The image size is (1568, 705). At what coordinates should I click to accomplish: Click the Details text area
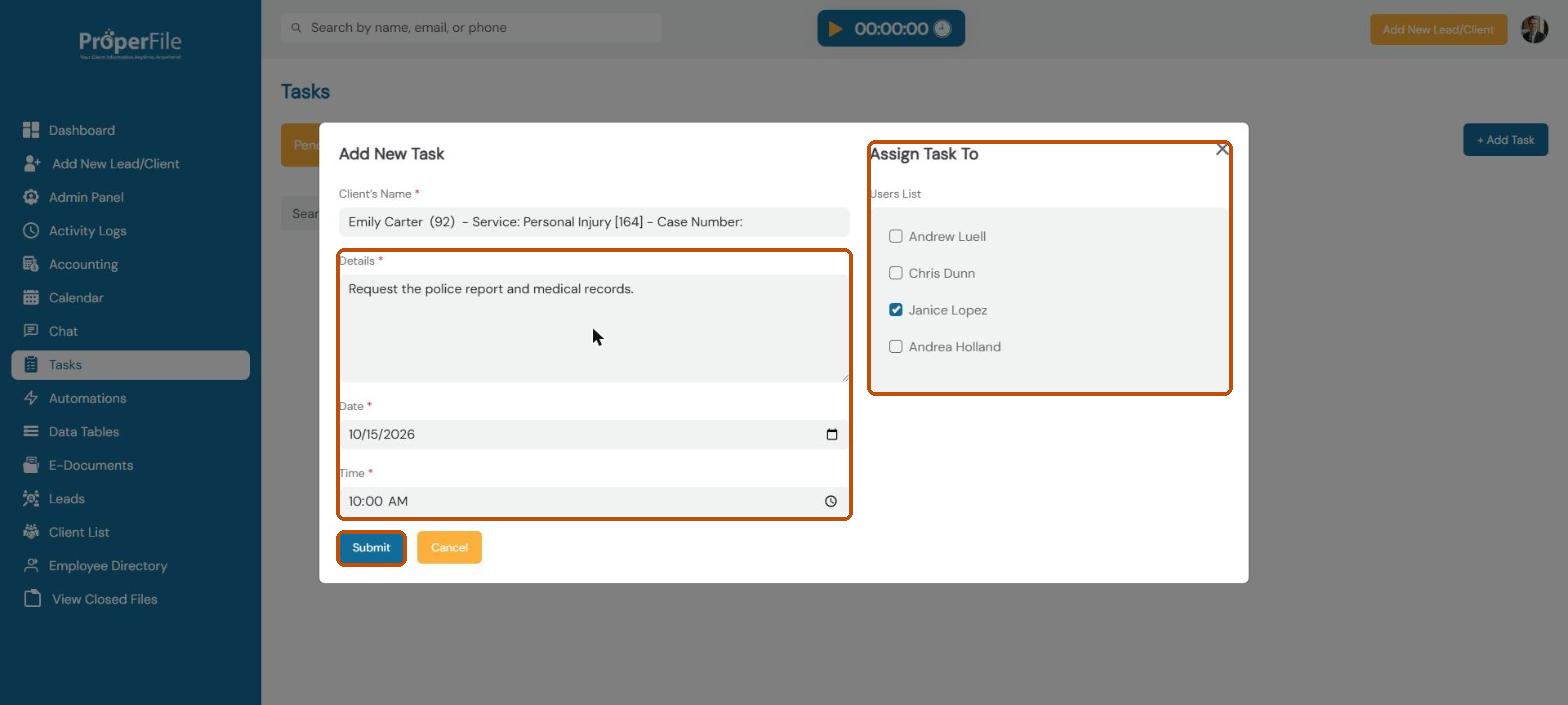[x=594, y=328]
